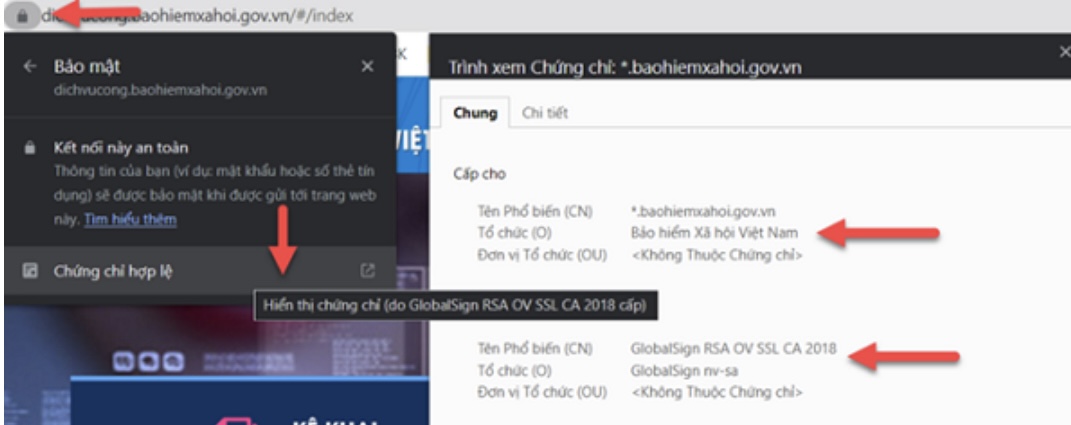Viewport: 1071px width, 425px height.
Task: Switch to the Chung tab
Action: [475, 113]
